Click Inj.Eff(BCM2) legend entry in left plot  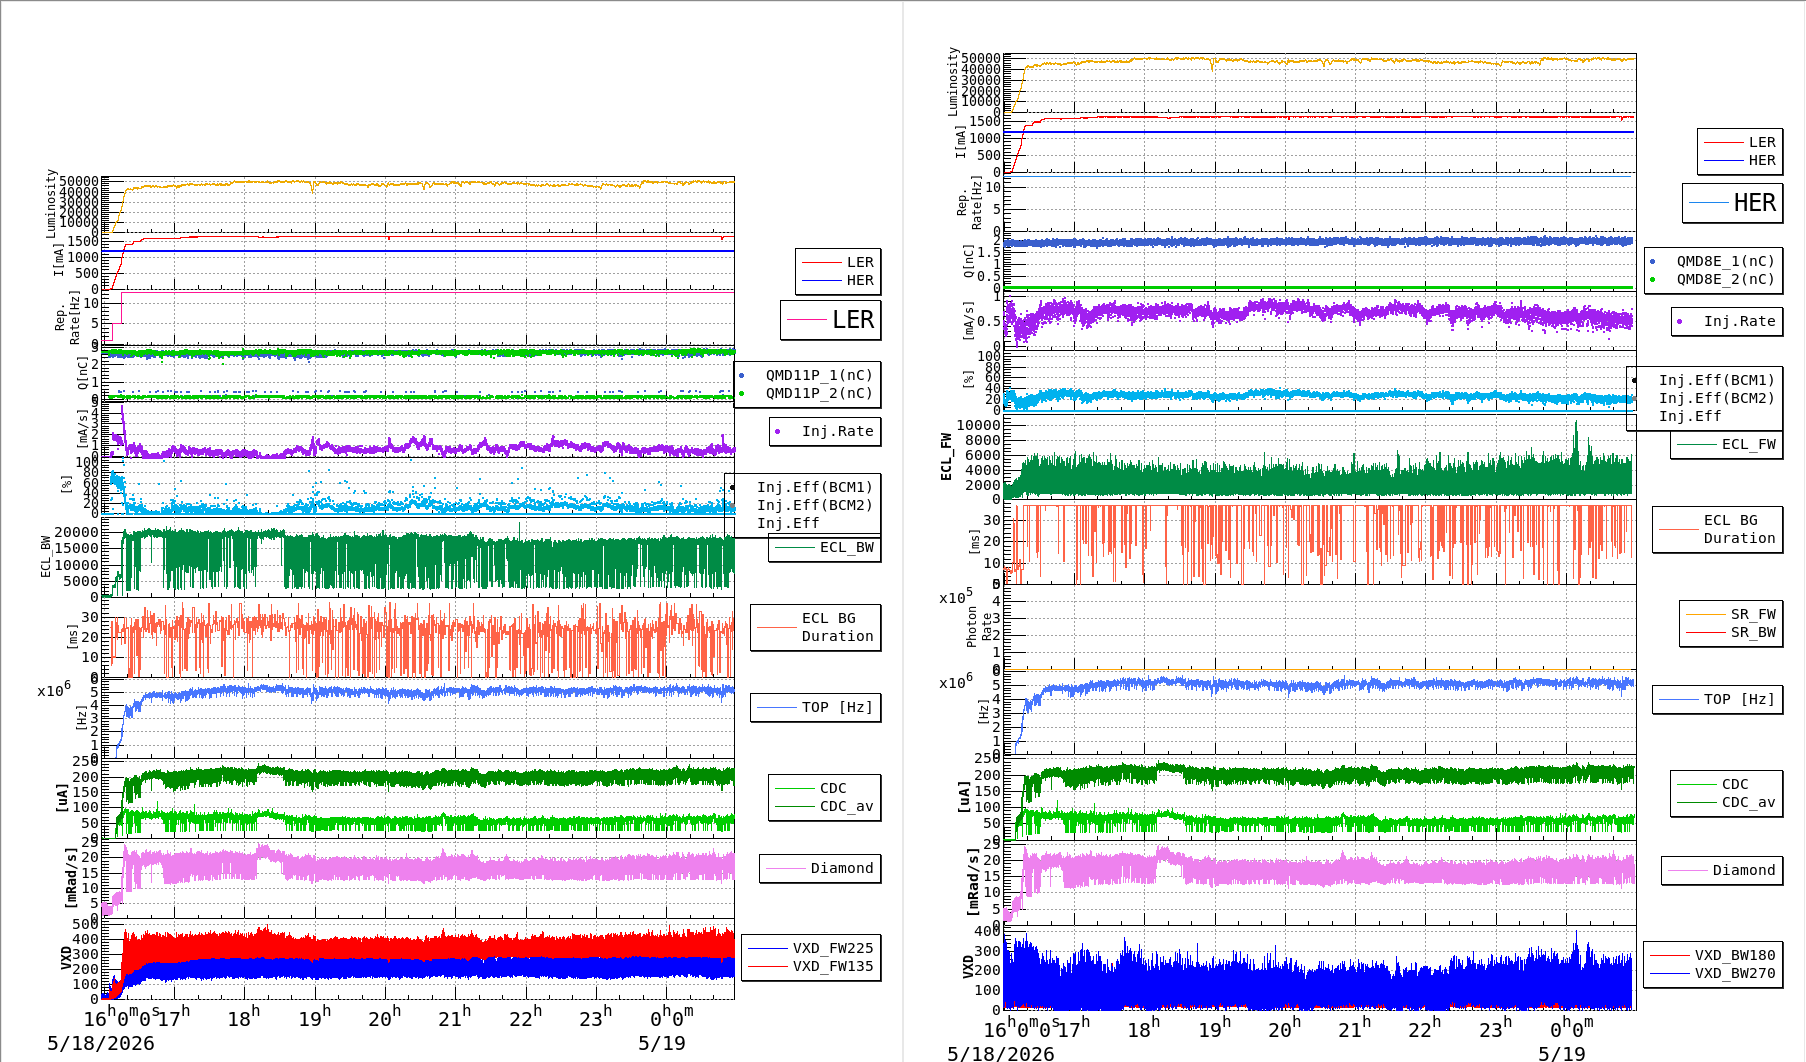(x=814, y=505)
